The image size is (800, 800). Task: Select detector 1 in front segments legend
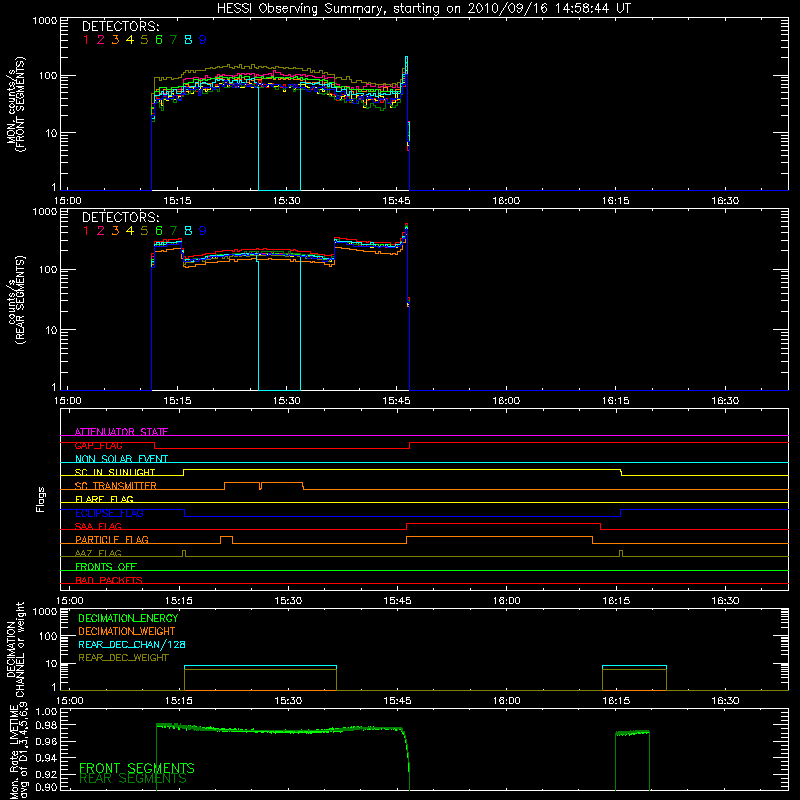tap(86, 40)
